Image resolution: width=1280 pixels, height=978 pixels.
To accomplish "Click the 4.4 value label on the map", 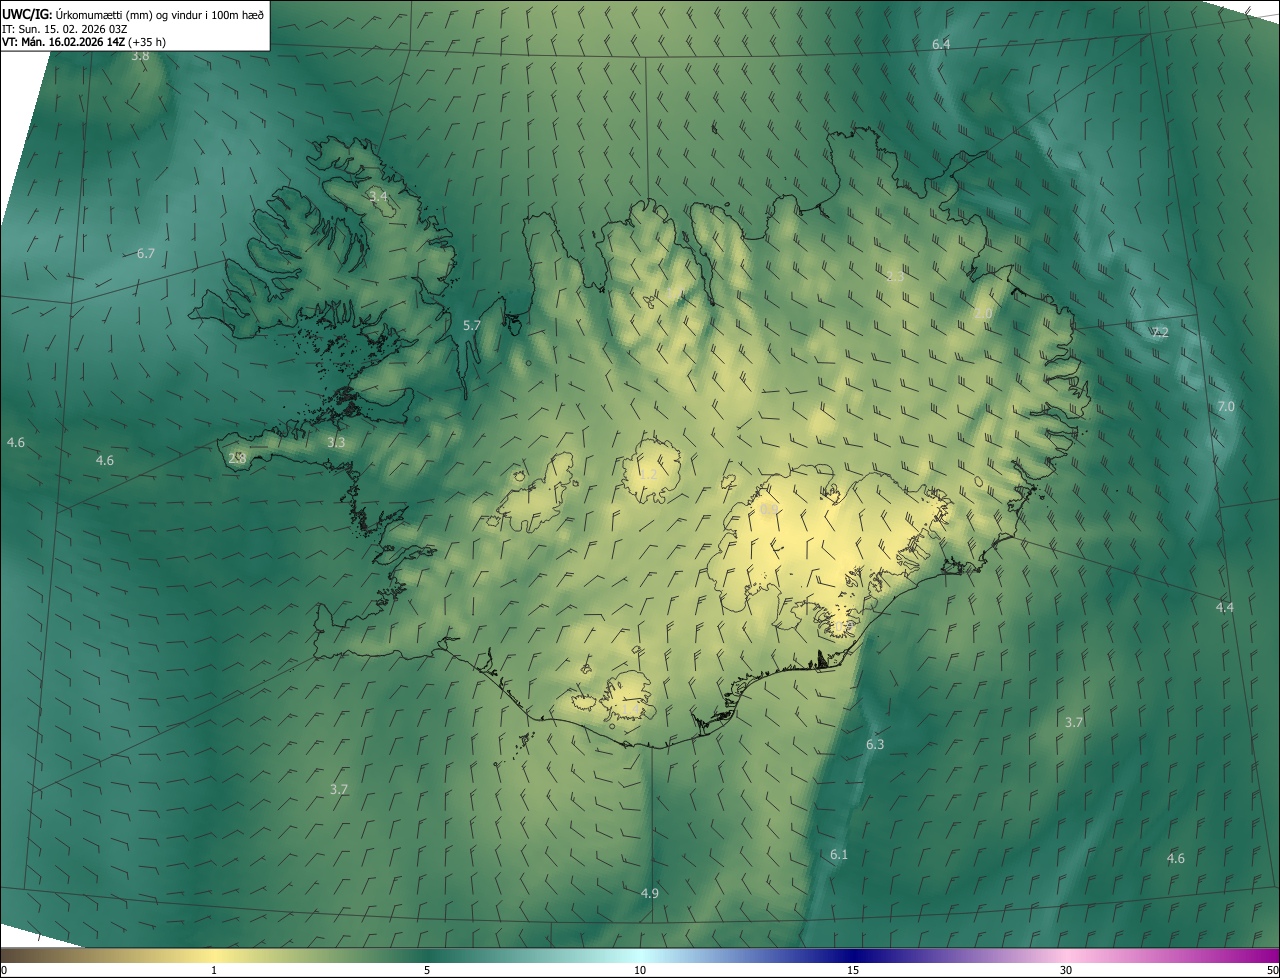I will (1225, 608).
